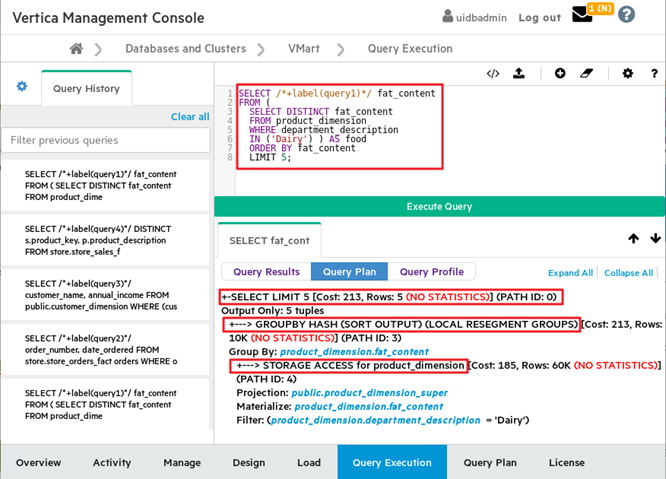Open the Group By product_dimension.fat_content link
The height and width of the screenshot is (479, 666).
tap(354, 352)
